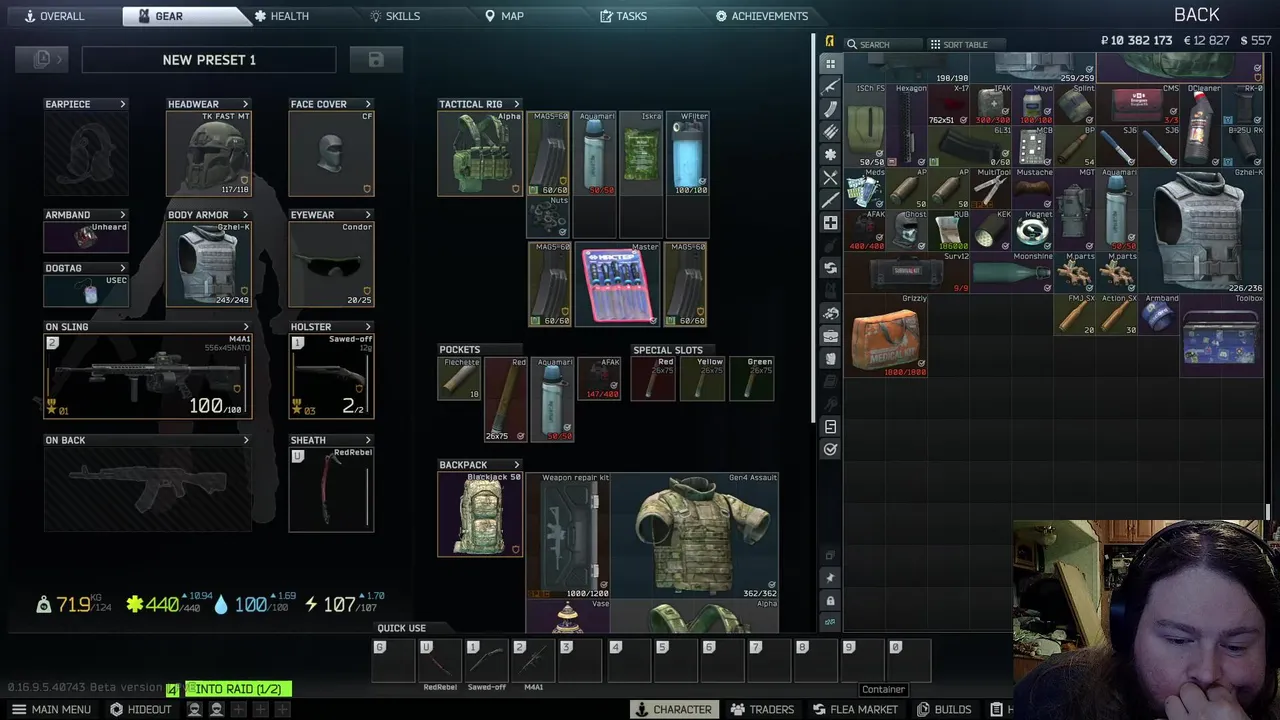Select the TK FAST MT helmet
1280x720 pixels.
(209, 153)
